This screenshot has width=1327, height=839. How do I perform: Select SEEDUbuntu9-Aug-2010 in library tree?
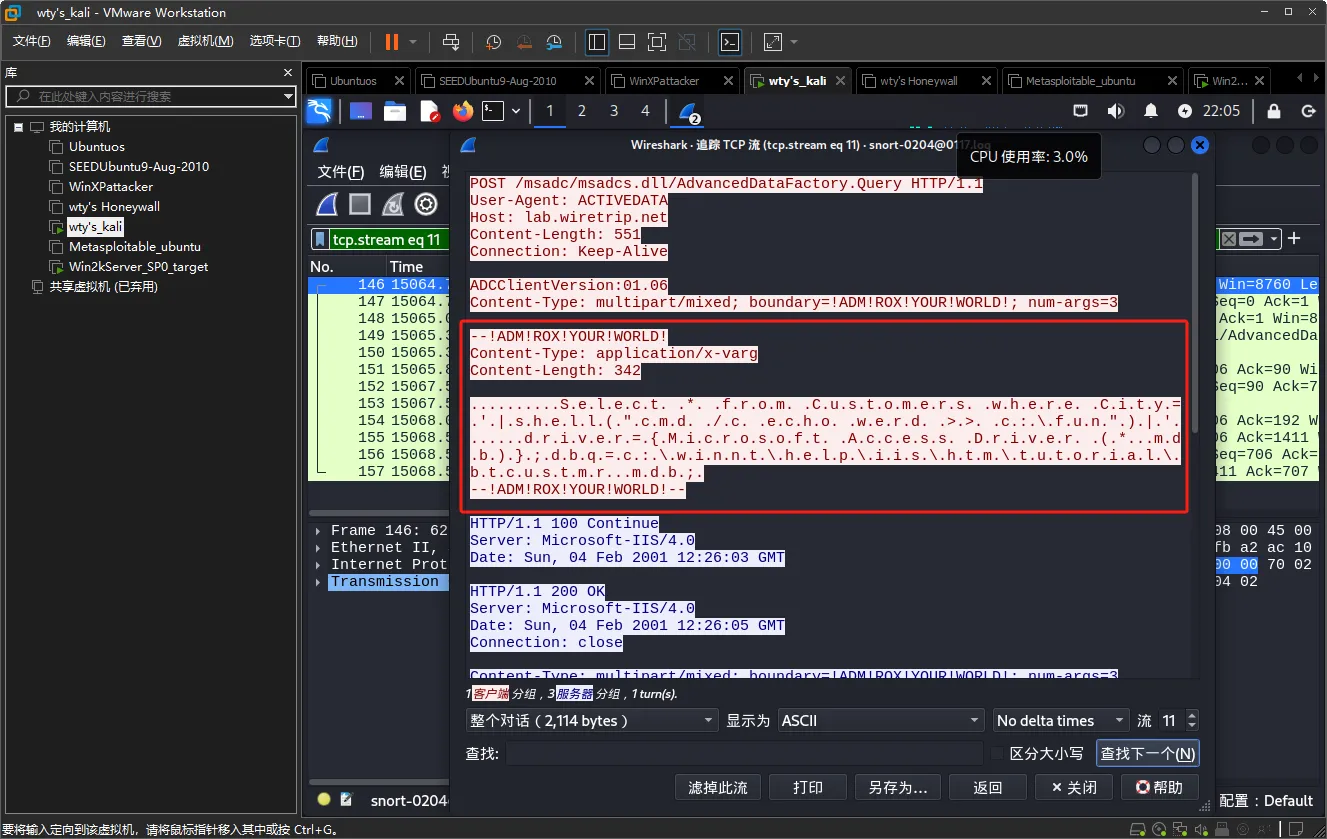[x=138, y=167]
